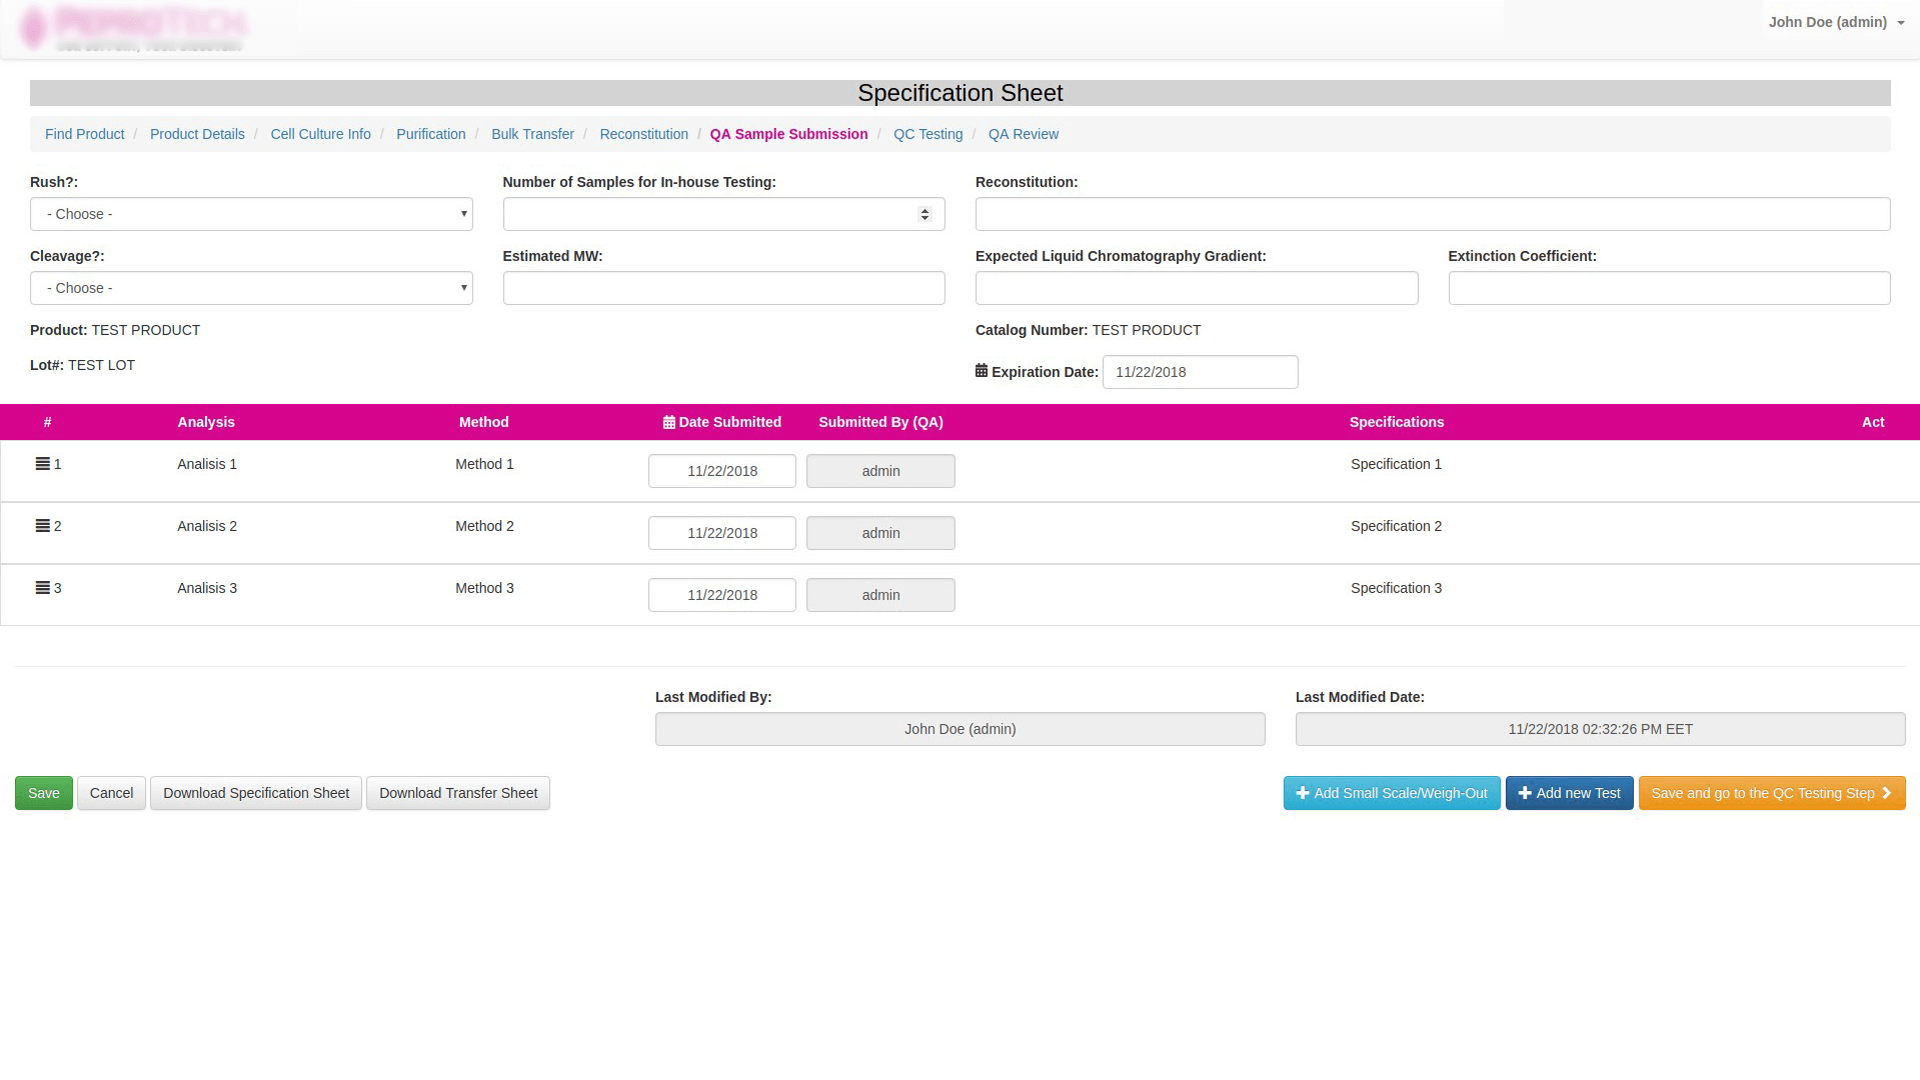Click the Estimated MW text field
Image resolution: width=1920 pixels, height=1080 pixels.
(x=723, y=288)
